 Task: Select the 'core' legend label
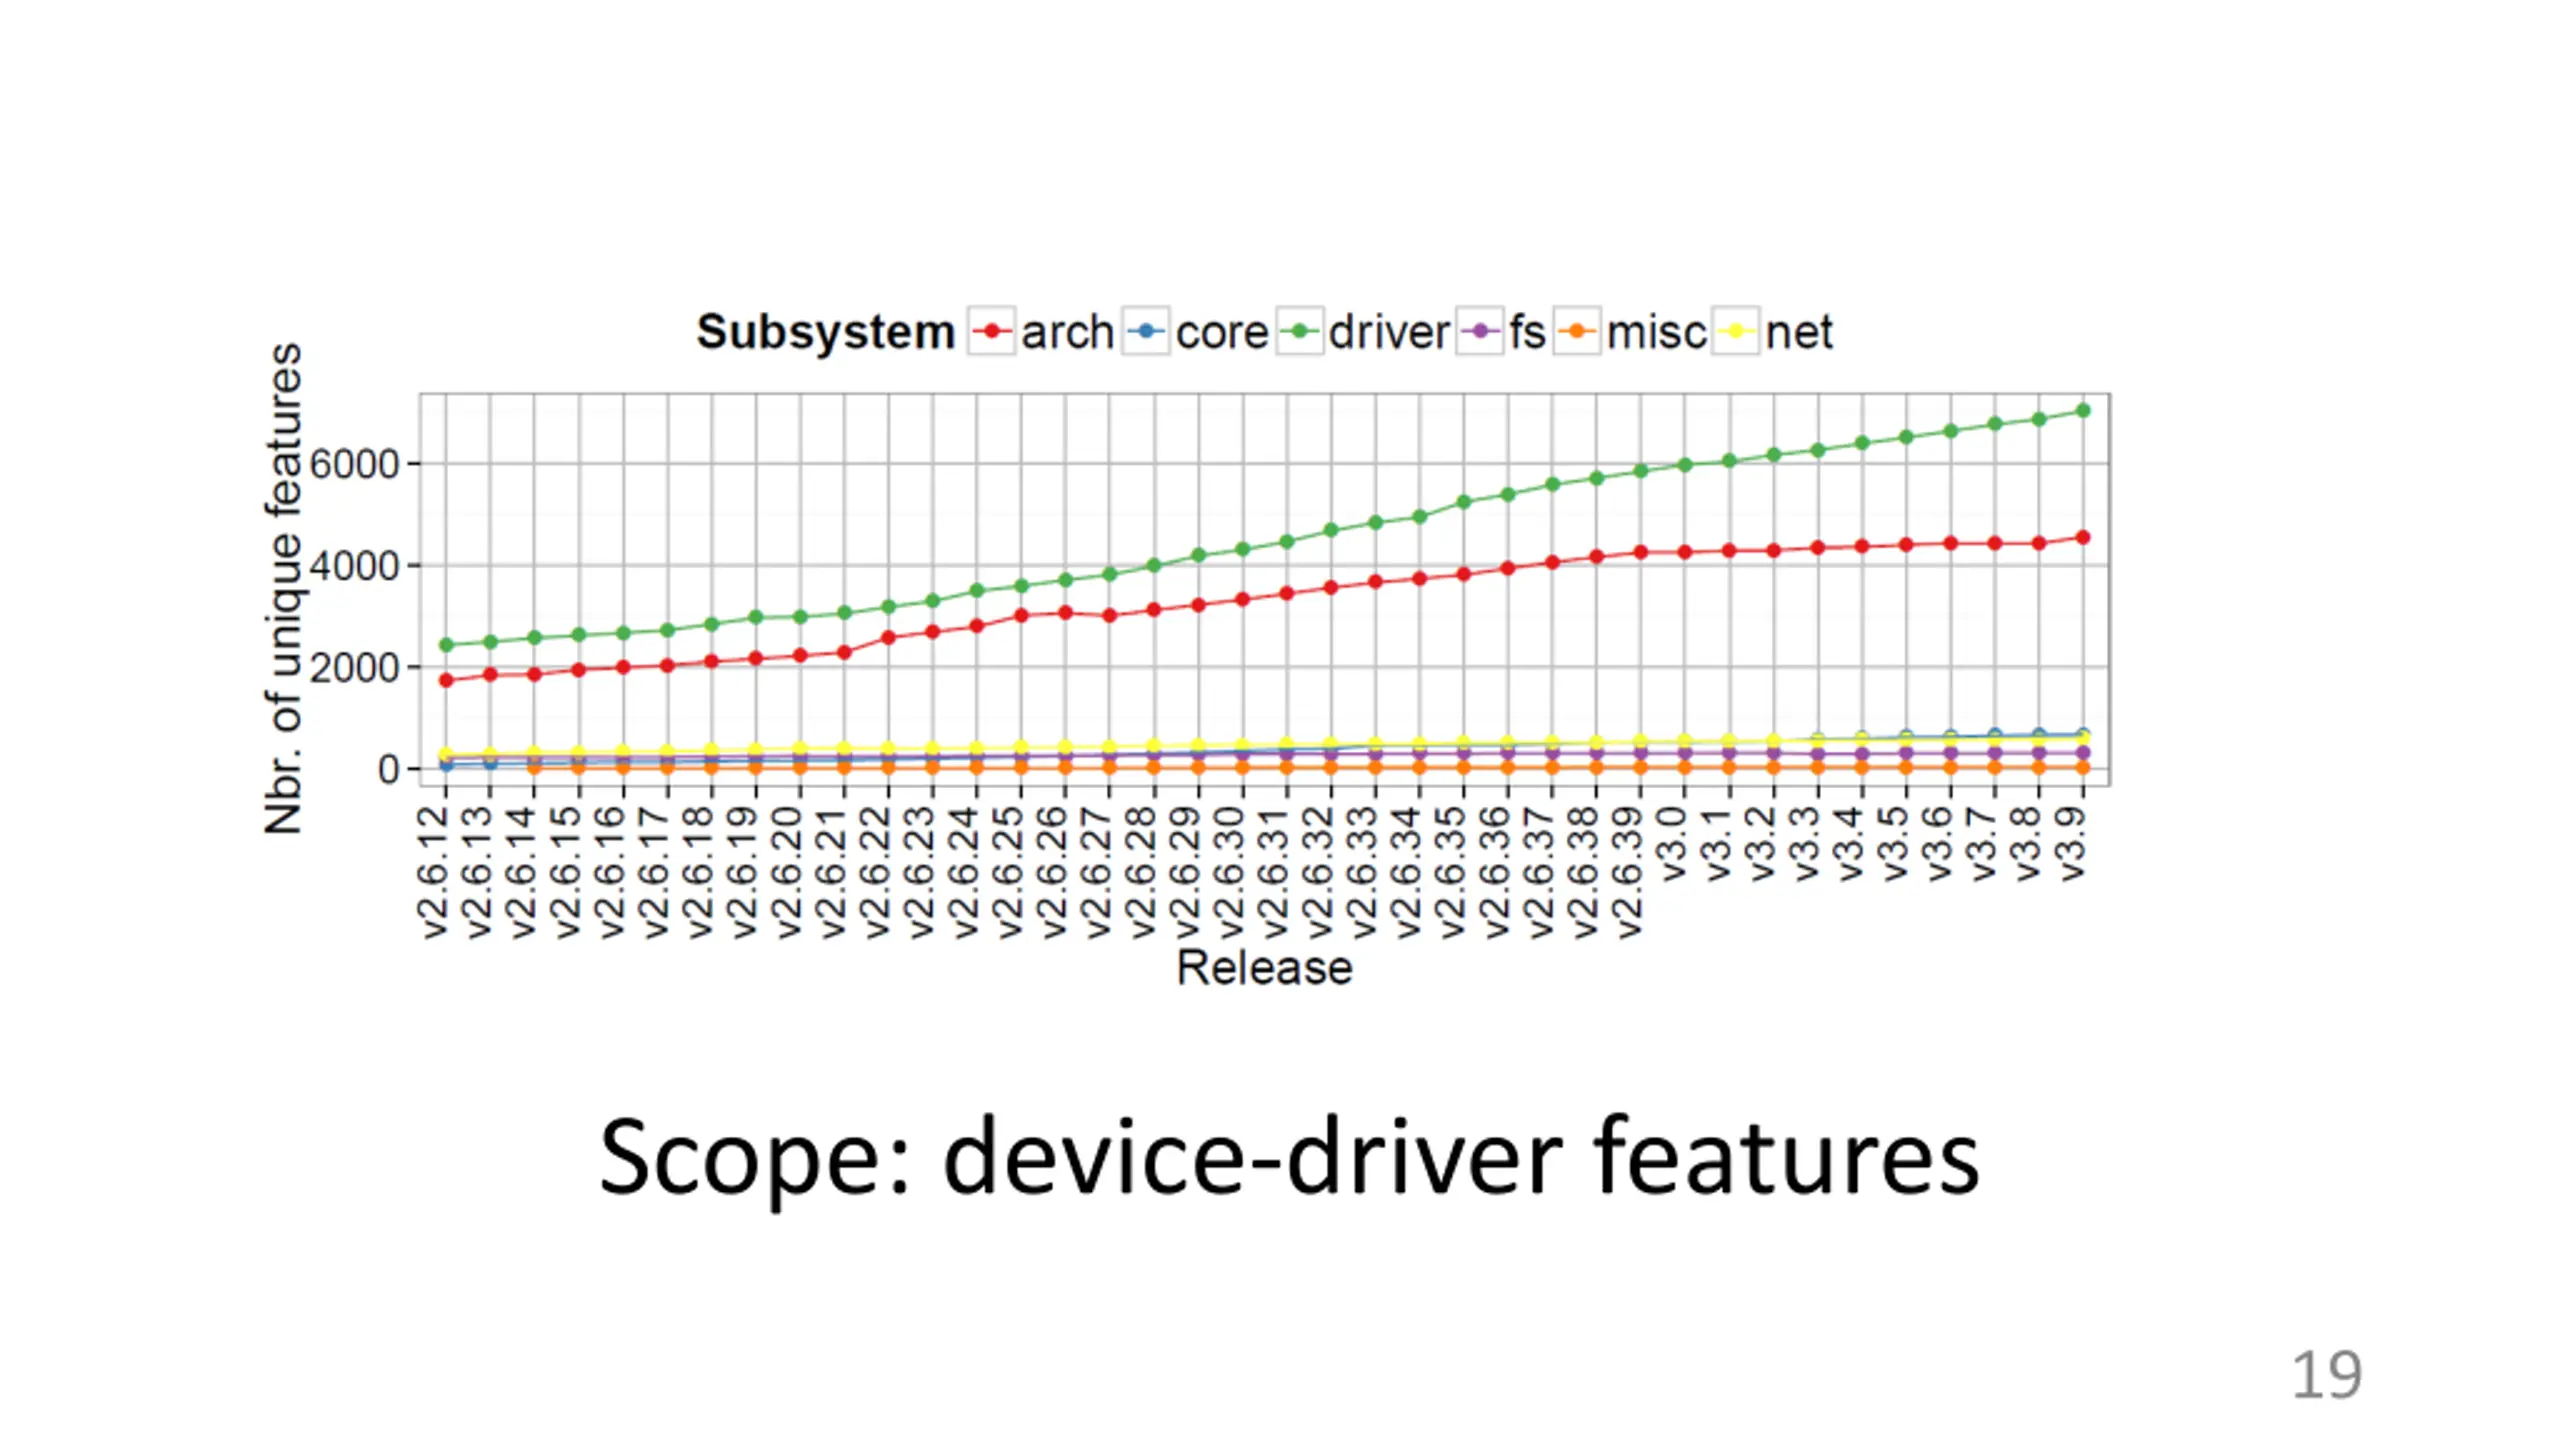point(1222,332)
